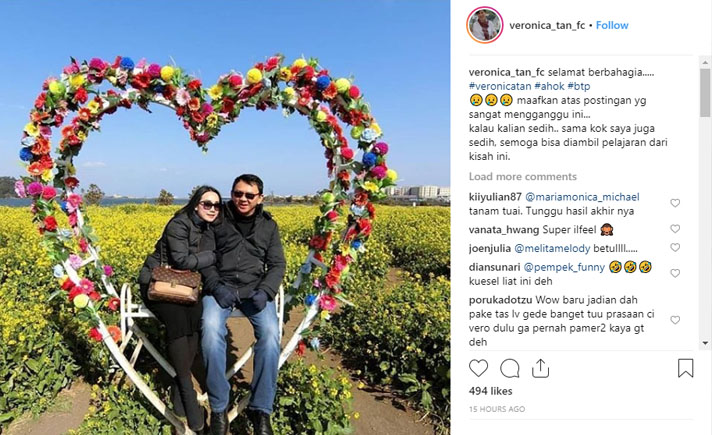This screenshot has height=435, width=712.
Task: Open the #ahok hashtag link
Action: click(x=549, y=86)
